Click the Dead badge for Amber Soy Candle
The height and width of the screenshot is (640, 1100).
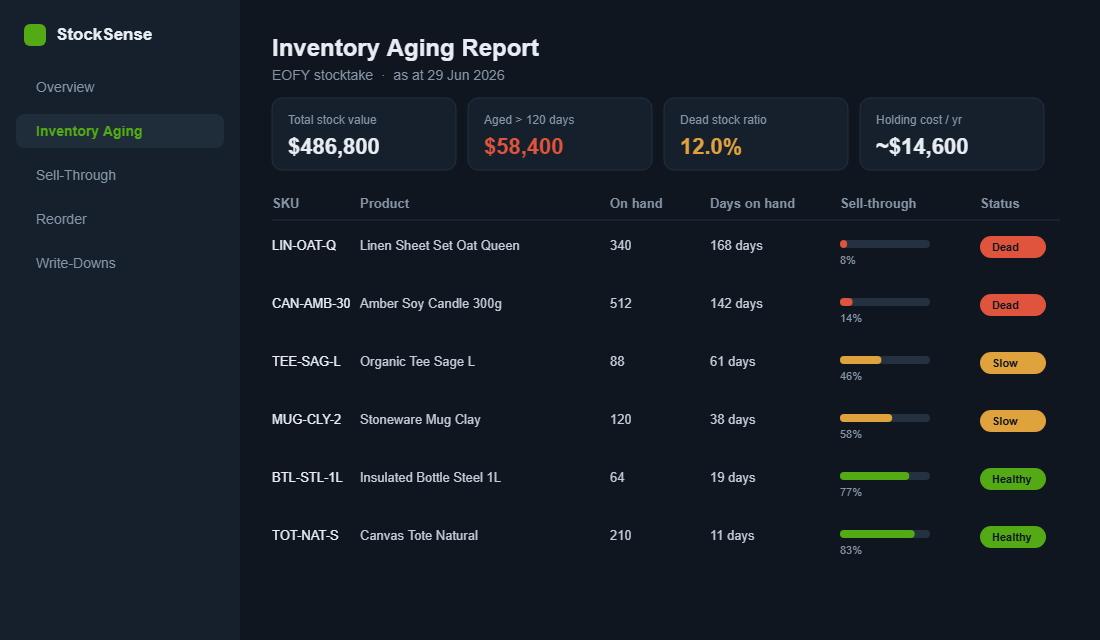1012,305
